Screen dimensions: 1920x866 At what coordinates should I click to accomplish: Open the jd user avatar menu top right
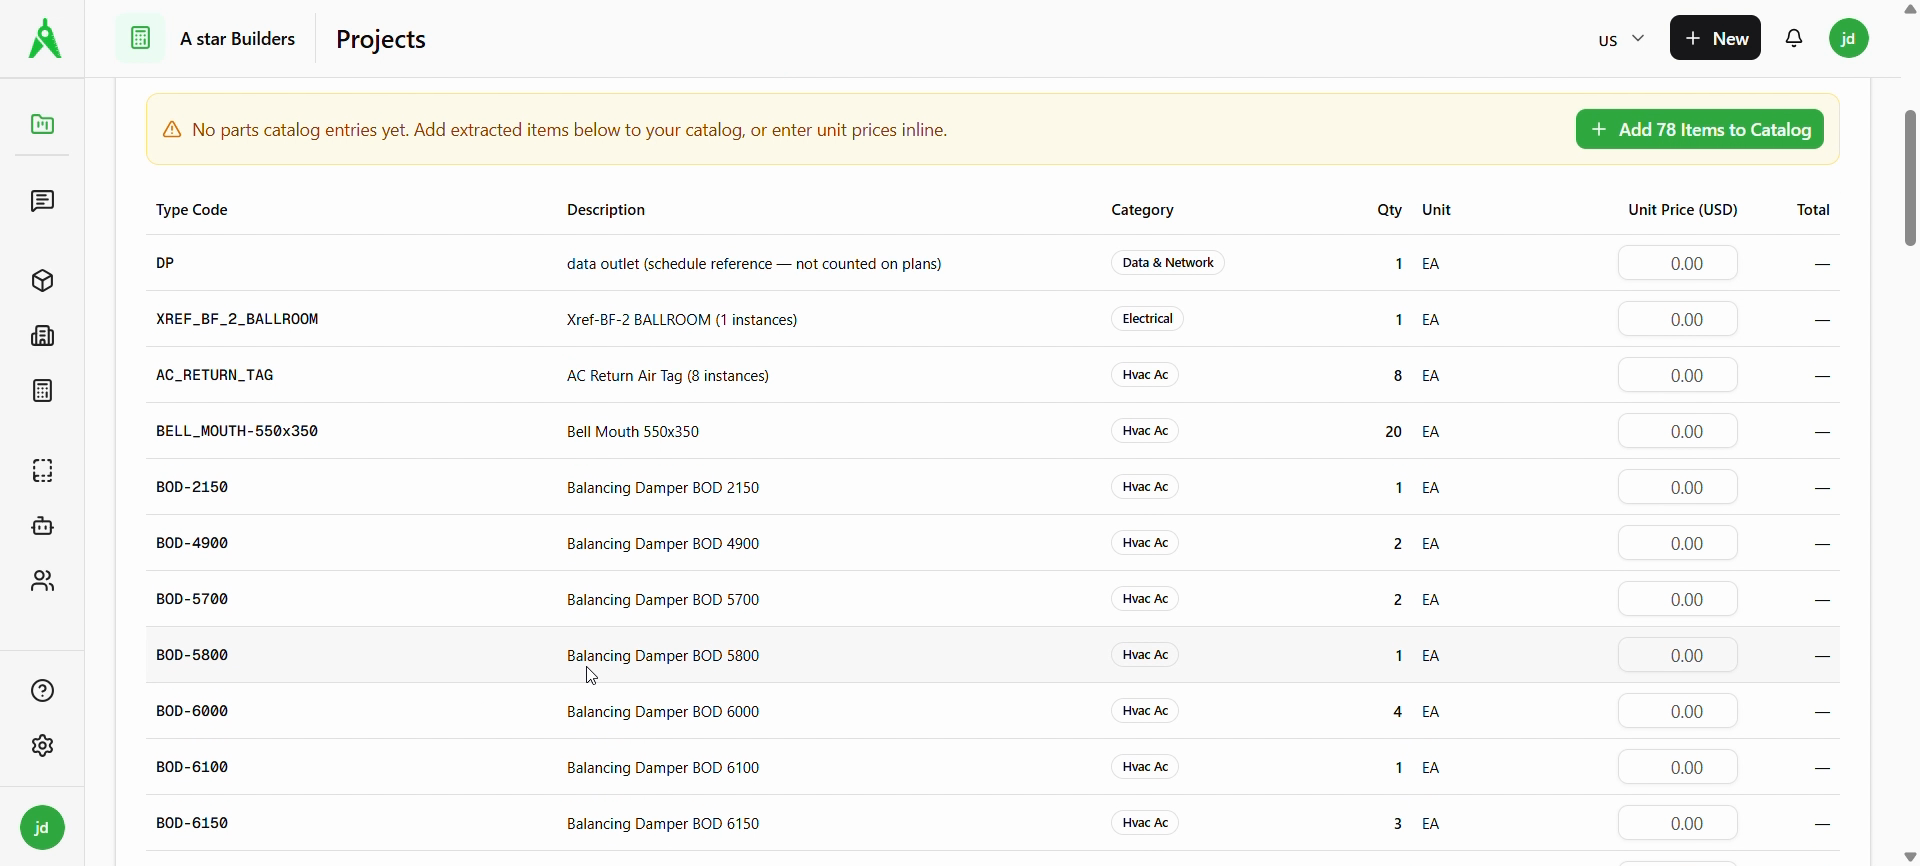tap(1849, 39)
